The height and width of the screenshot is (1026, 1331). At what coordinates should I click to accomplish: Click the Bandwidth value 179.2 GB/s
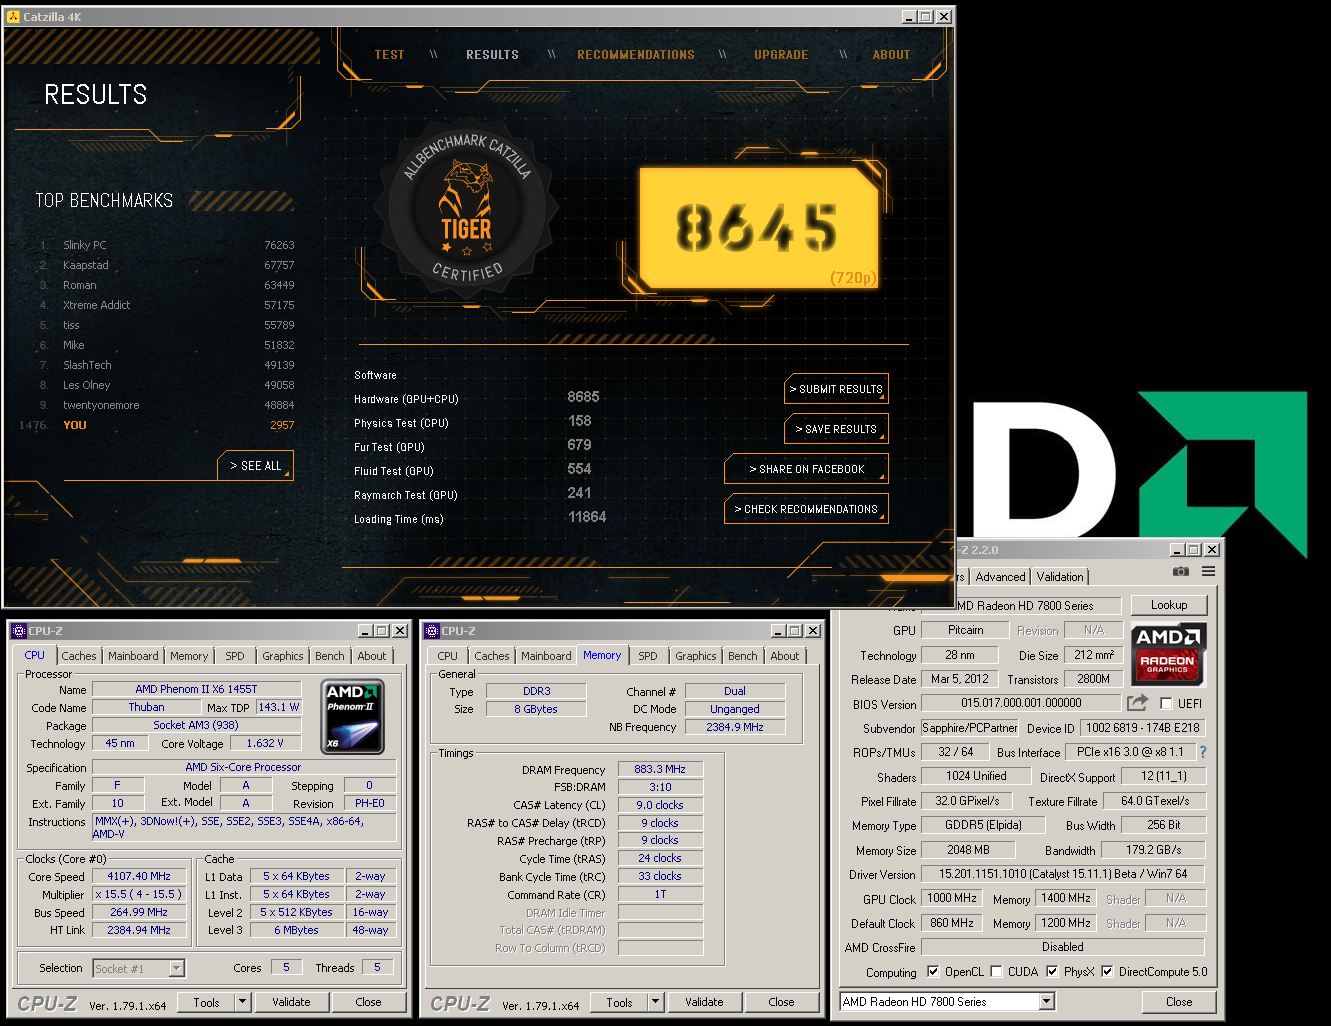point(1152,850)
